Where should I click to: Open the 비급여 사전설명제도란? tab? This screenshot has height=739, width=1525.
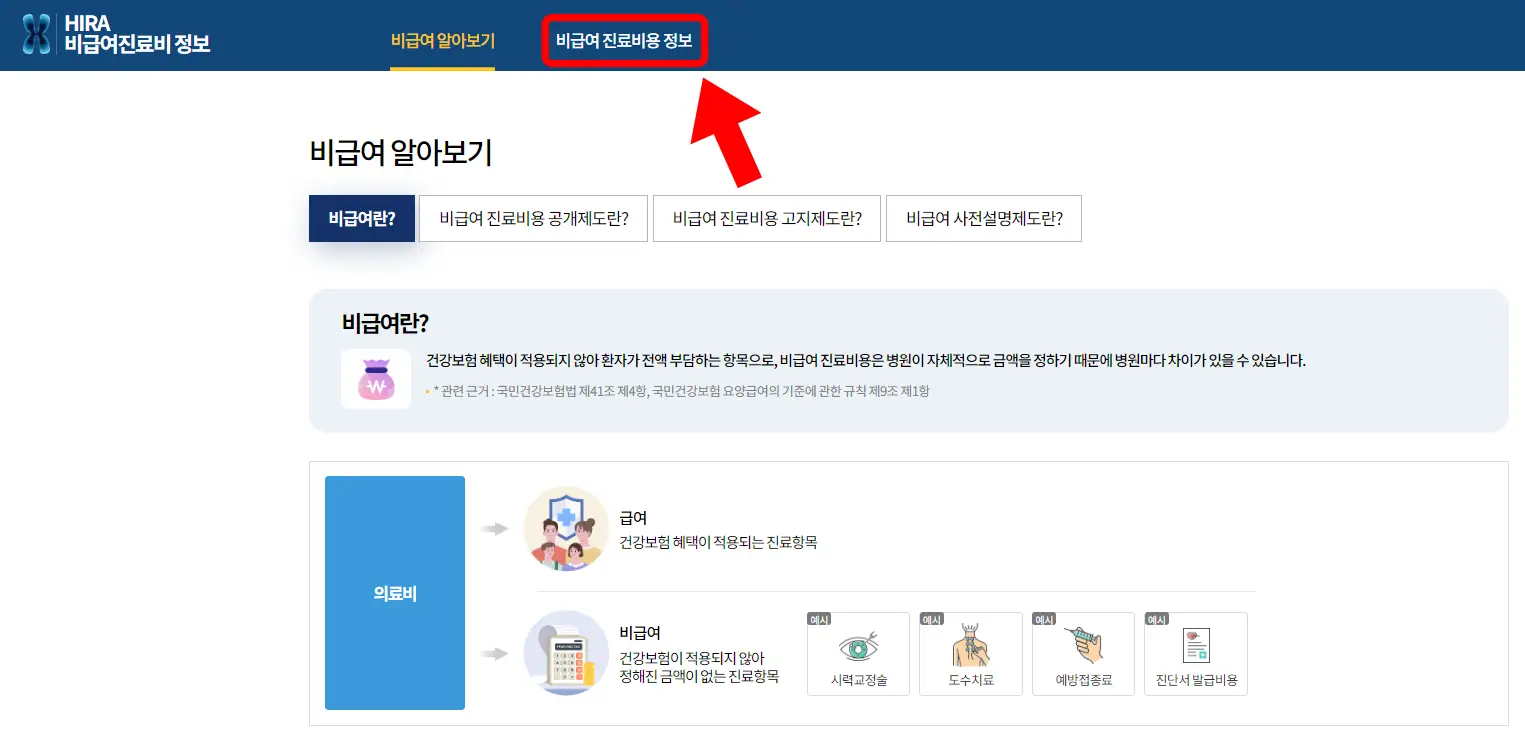(983, 218)
